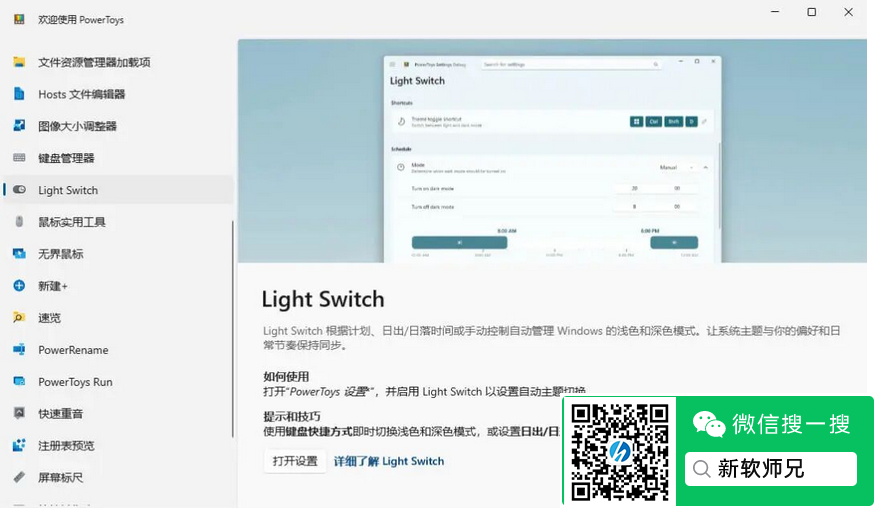Open the 屏幕标尺 sidebar item
The height and width of the screenshot is (508, 876).
(60, 478)
